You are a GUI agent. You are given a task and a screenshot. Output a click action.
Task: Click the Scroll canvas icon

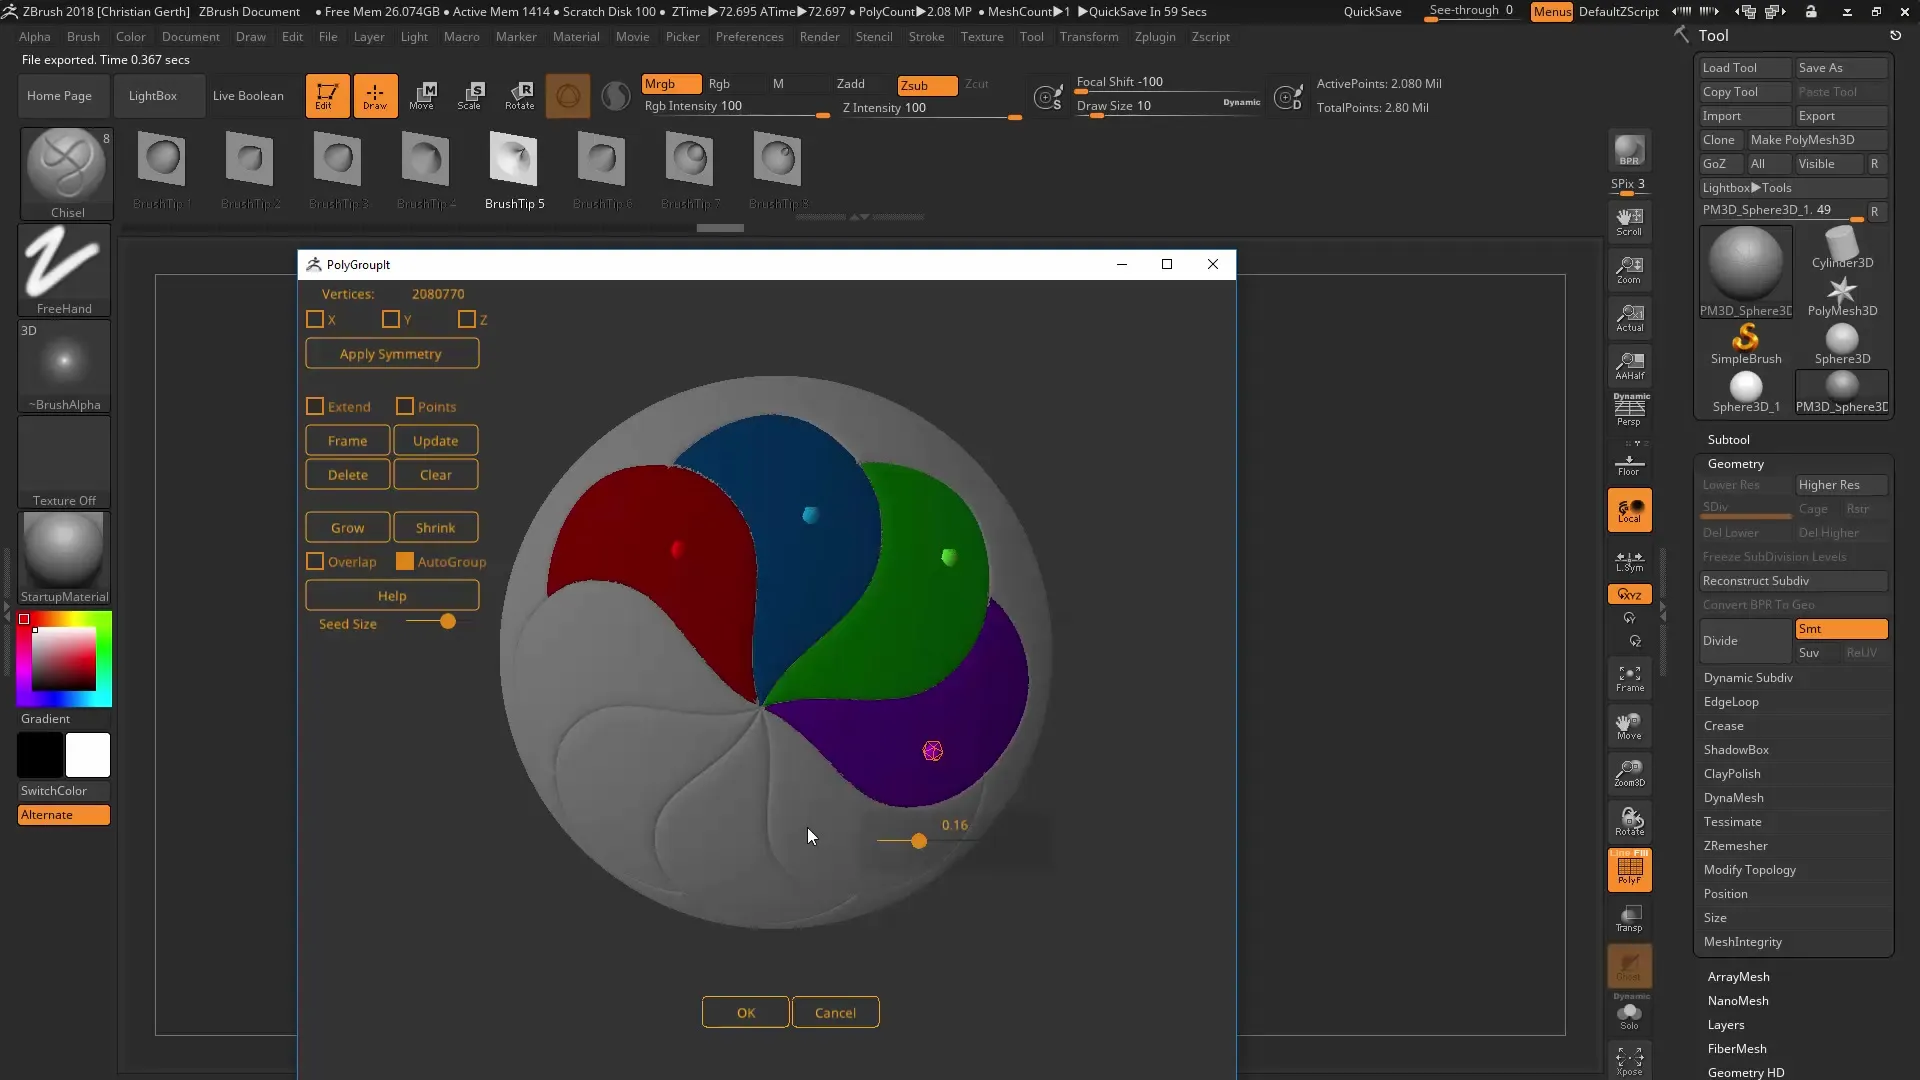click(x=1629, y=222)
